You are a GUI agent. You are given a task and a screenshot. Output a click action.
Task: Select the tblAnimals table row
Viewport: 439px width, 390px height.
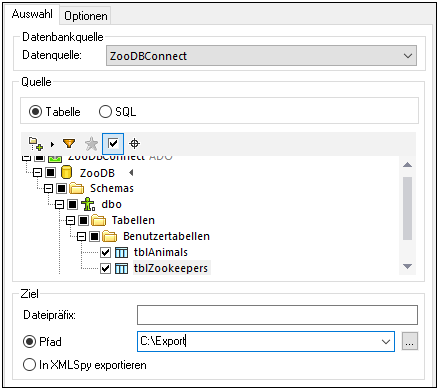click(x=161, y=252)
